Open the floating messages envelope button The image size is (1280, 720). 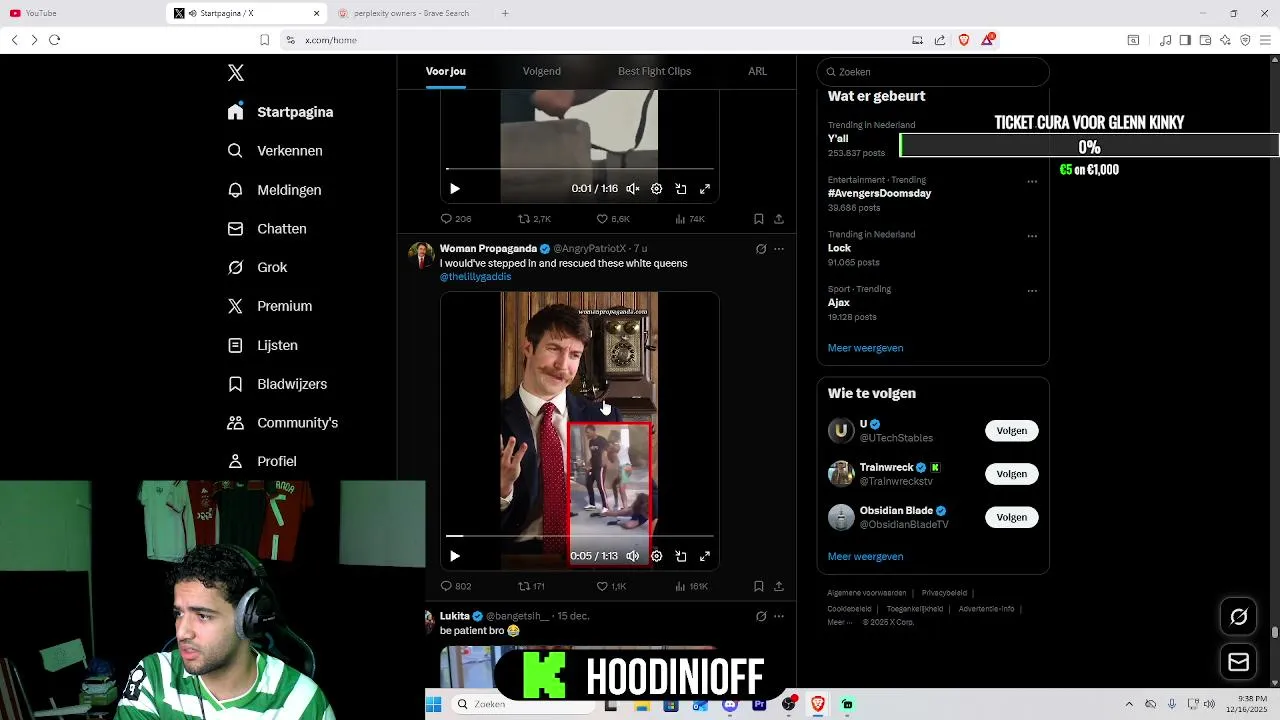coord(1238,662)
